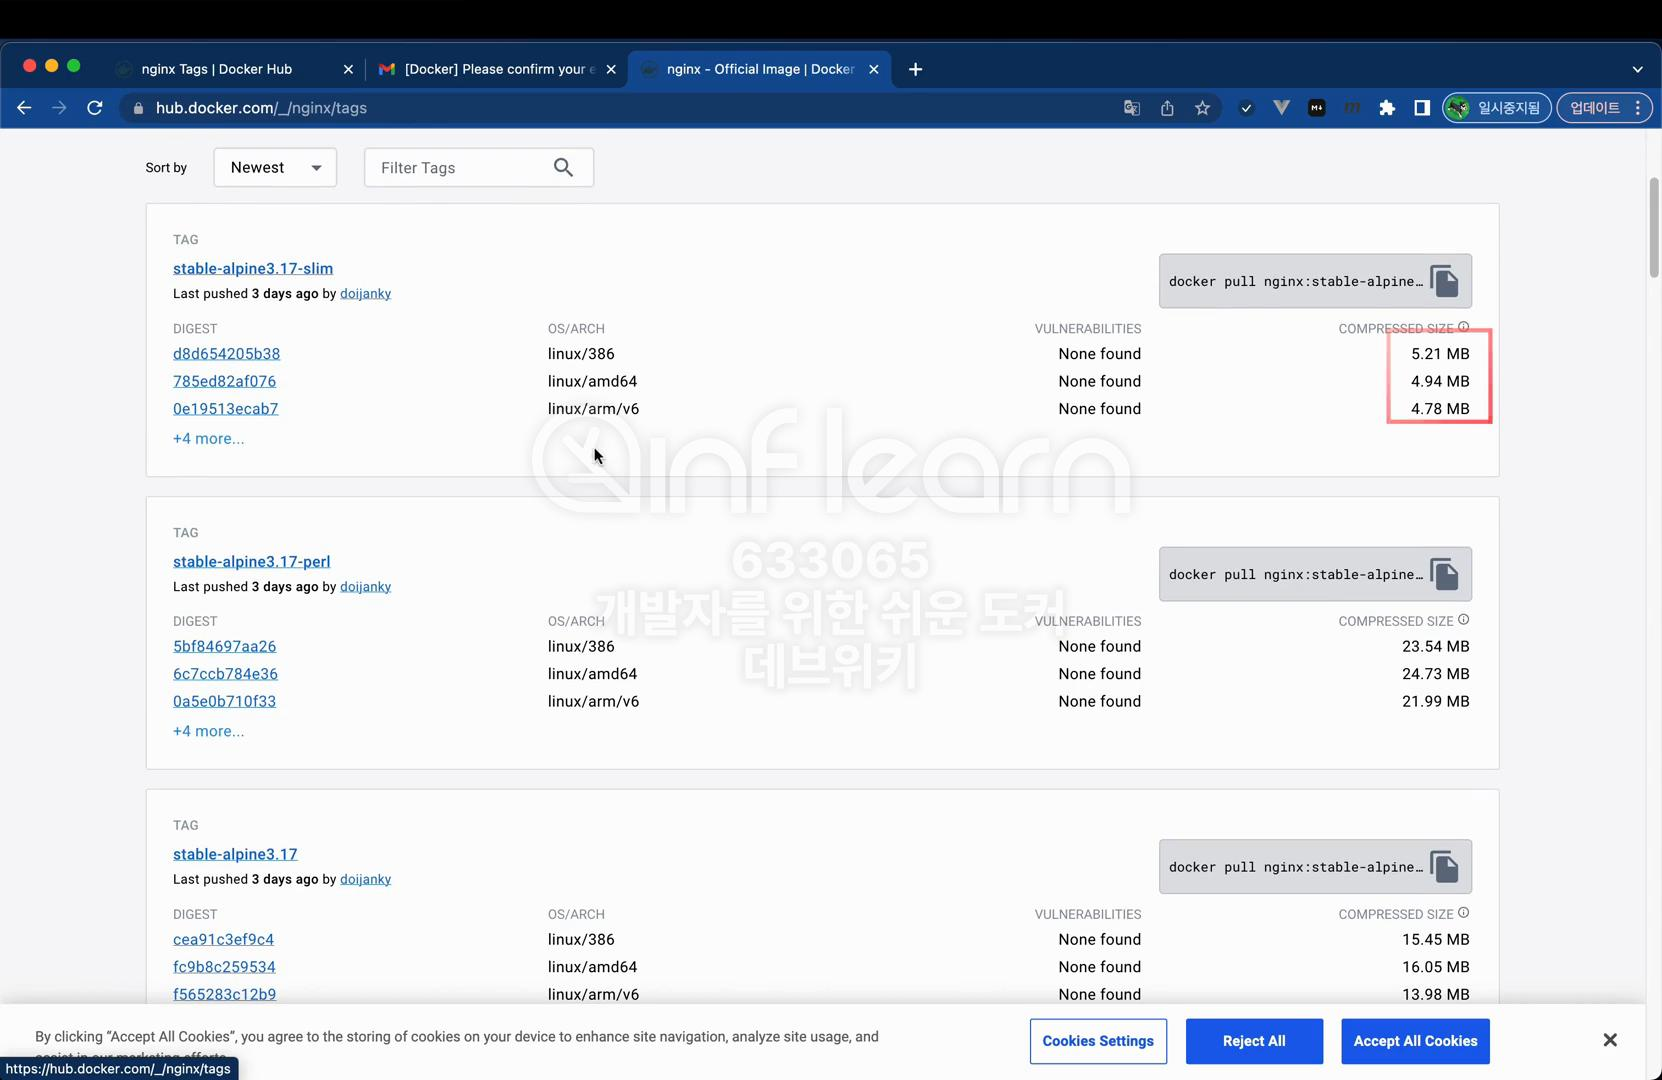Open the stable-alpine3.17-slim tag link
Screen dimensions: 1662x1080
point(253,268)
